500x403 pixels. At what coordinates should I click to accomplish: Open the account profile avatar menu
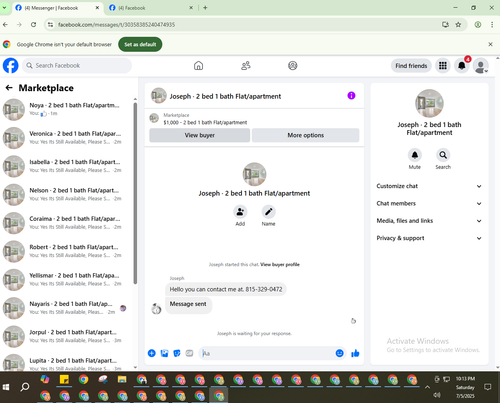click(481, 66)
